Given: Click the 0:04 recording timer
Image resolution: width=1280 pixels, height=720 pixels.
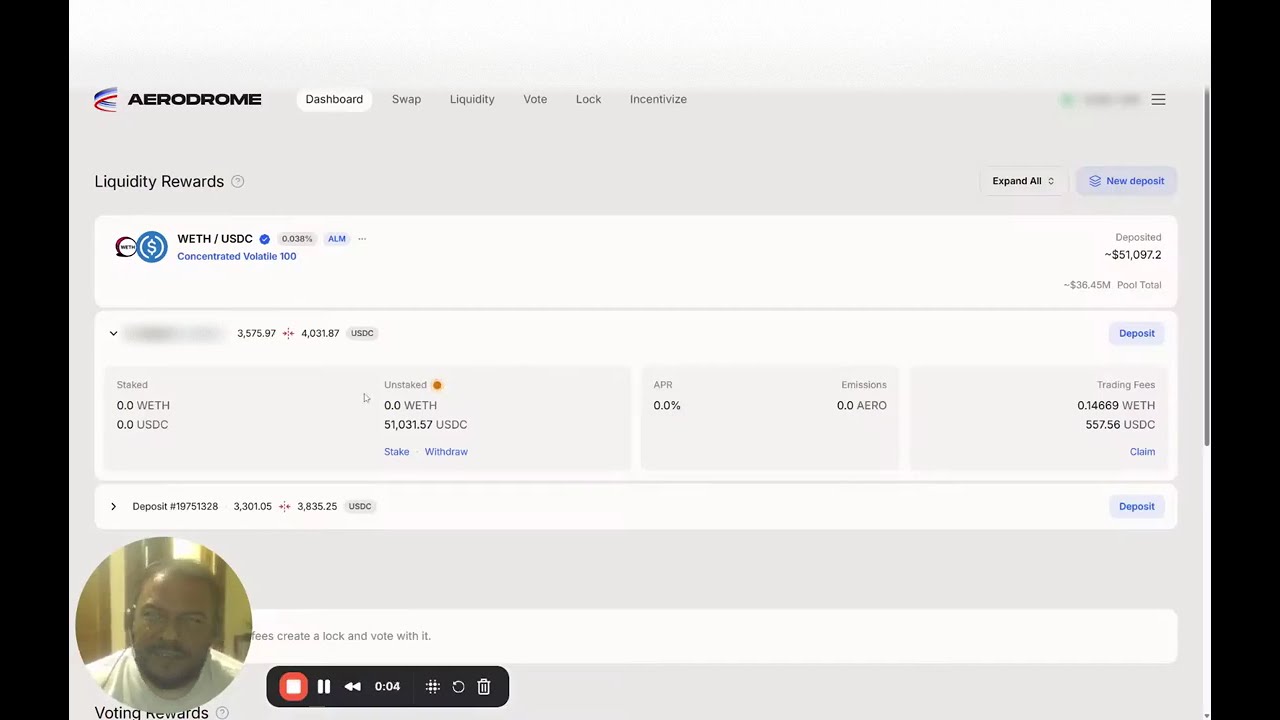Looking at the screenshot, I should [x=387, y=687].
